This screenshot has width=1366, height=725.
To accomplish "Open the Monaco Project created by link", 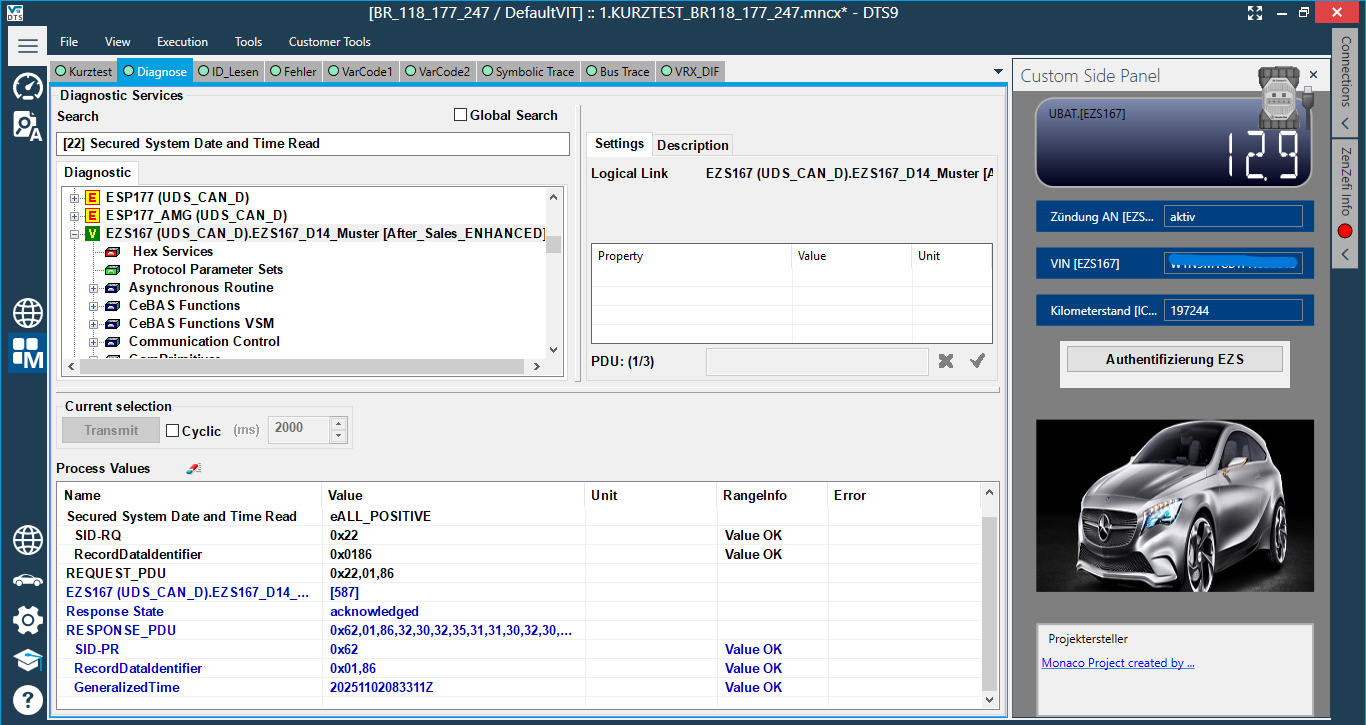I will [1118, 663].
